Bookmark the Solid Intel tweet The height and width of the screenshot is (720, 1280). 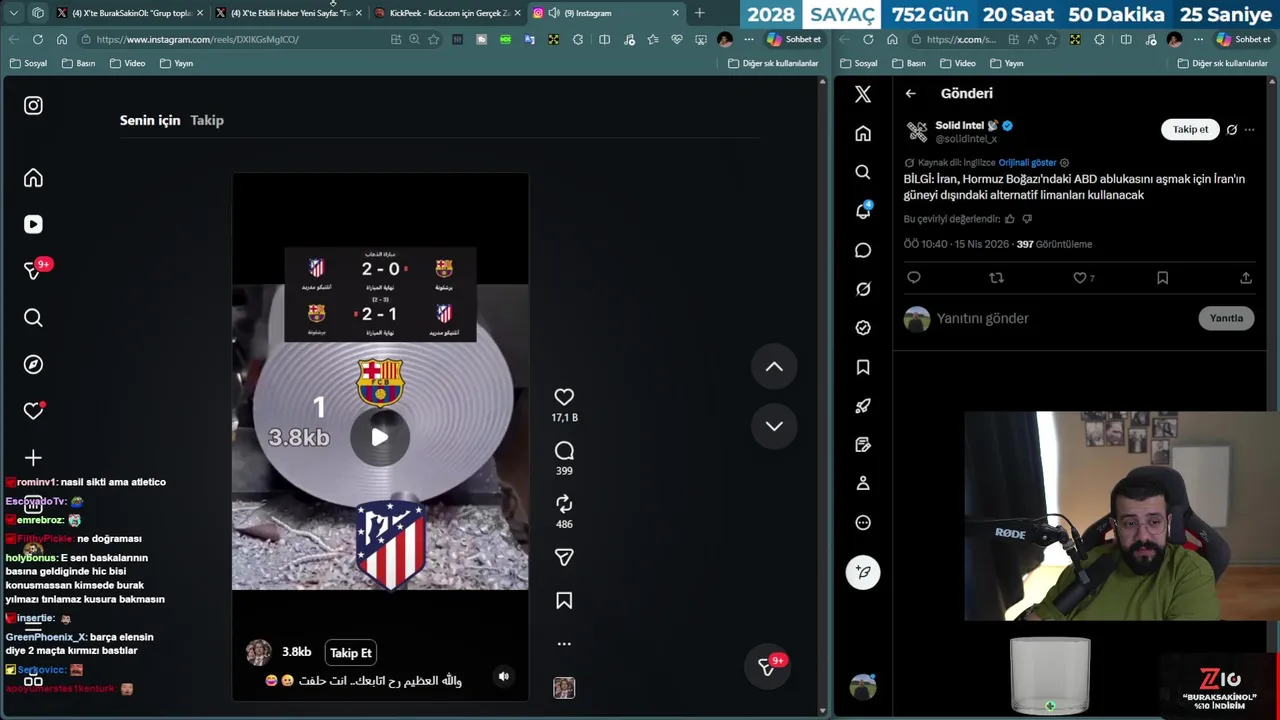1162,278
